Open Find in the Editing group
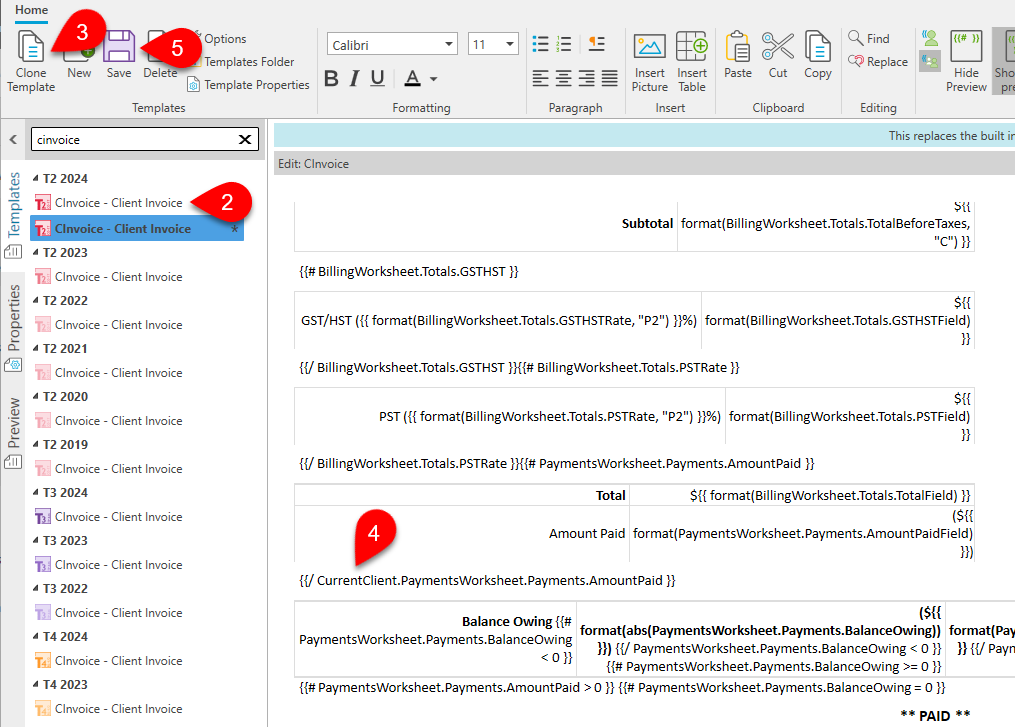1015x727 pixels. pos(869,38)
